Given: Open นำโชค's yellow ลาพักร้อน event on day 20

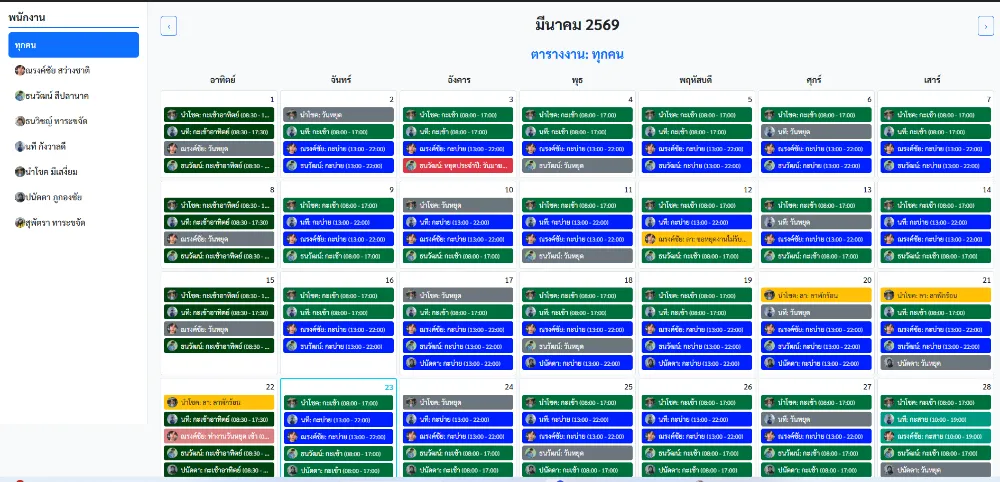Looking at the screenshot, I should click(816, 296).
